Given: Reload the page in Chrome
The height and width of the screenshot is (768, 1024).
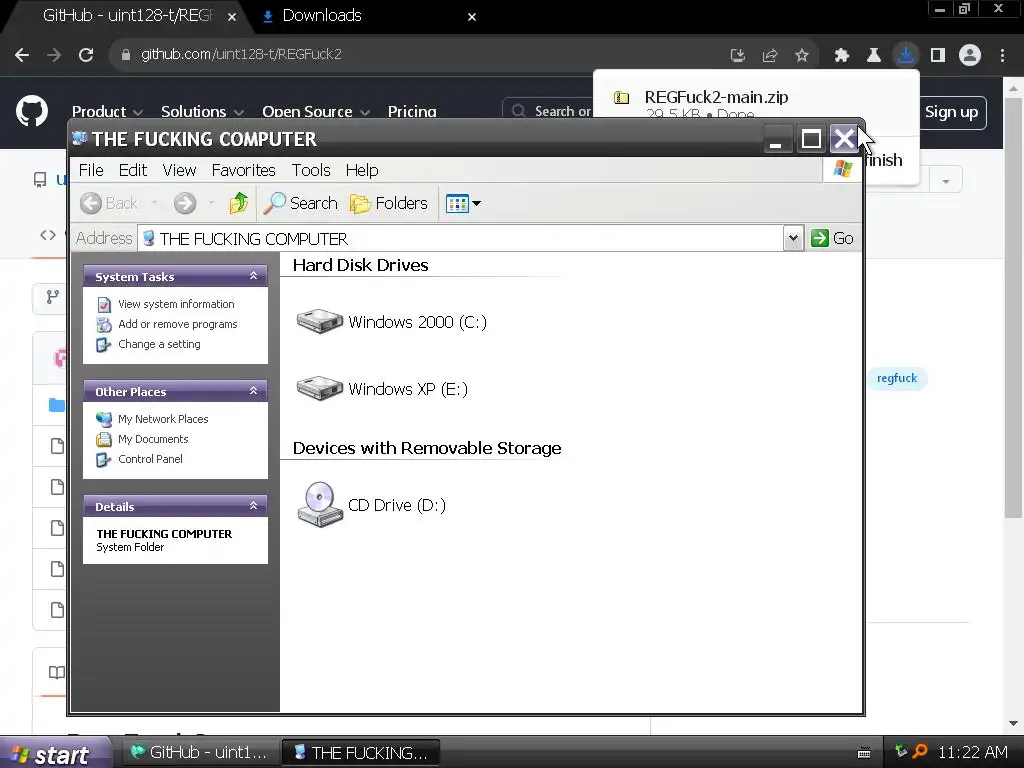Looking at the screenshot, I should [86, 55].
